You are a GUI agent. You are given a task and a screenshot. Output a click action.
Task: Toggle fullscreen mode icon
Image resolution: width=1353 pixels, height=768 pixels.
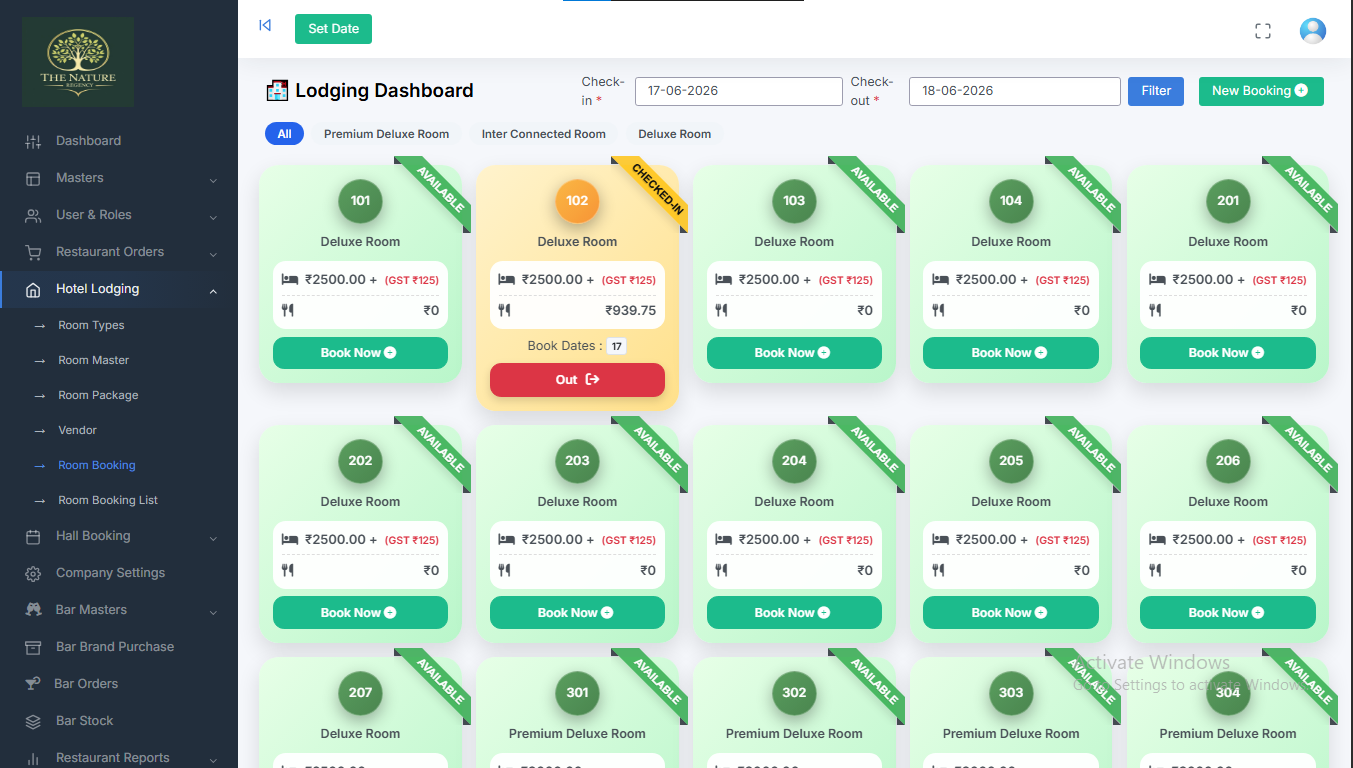1263,31
